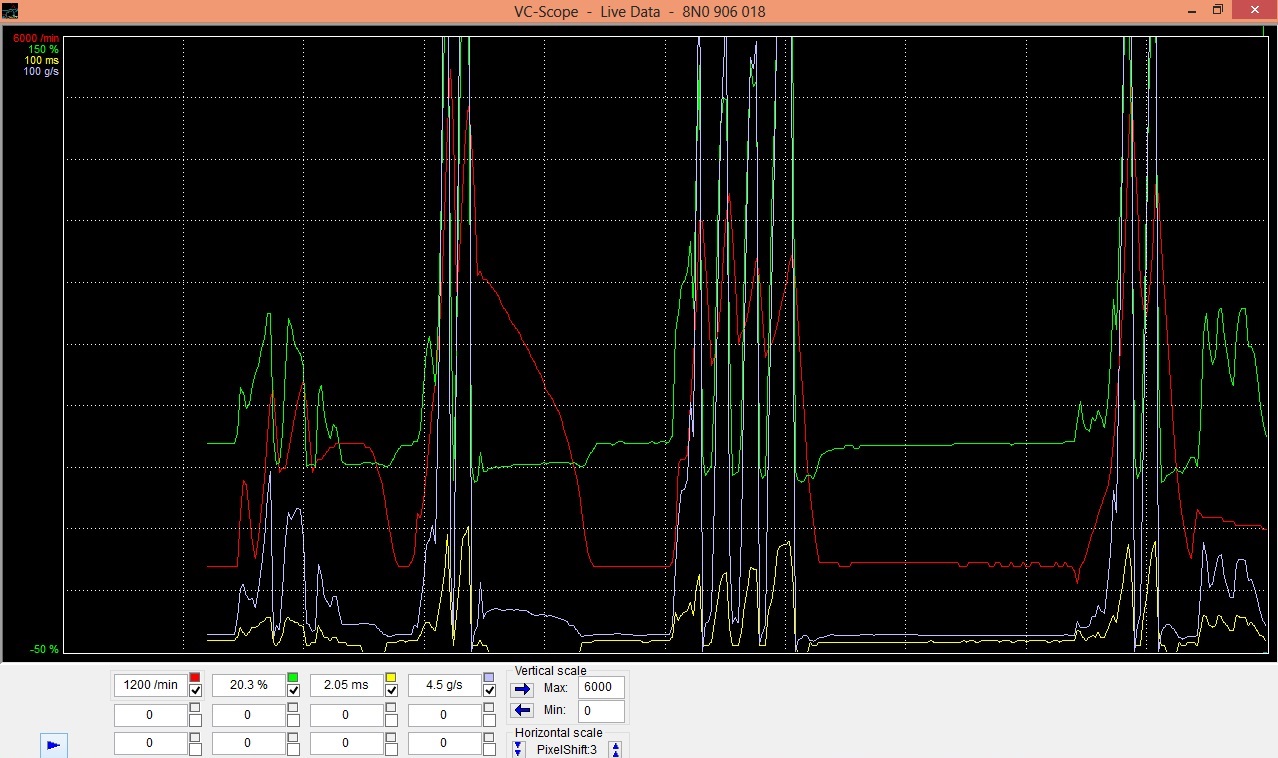Image resolution: width=1278 pixels, height=758 pixels.
Task: Uncheck the checkbox next to 20.3 %
Action: (293, 691)
